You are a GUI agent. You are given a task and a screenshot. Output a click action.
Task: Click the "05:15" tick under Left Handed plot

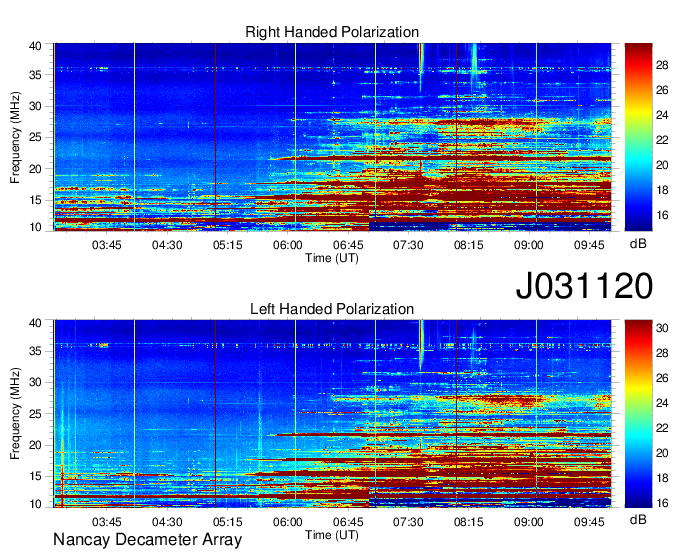tap(227, 522)
